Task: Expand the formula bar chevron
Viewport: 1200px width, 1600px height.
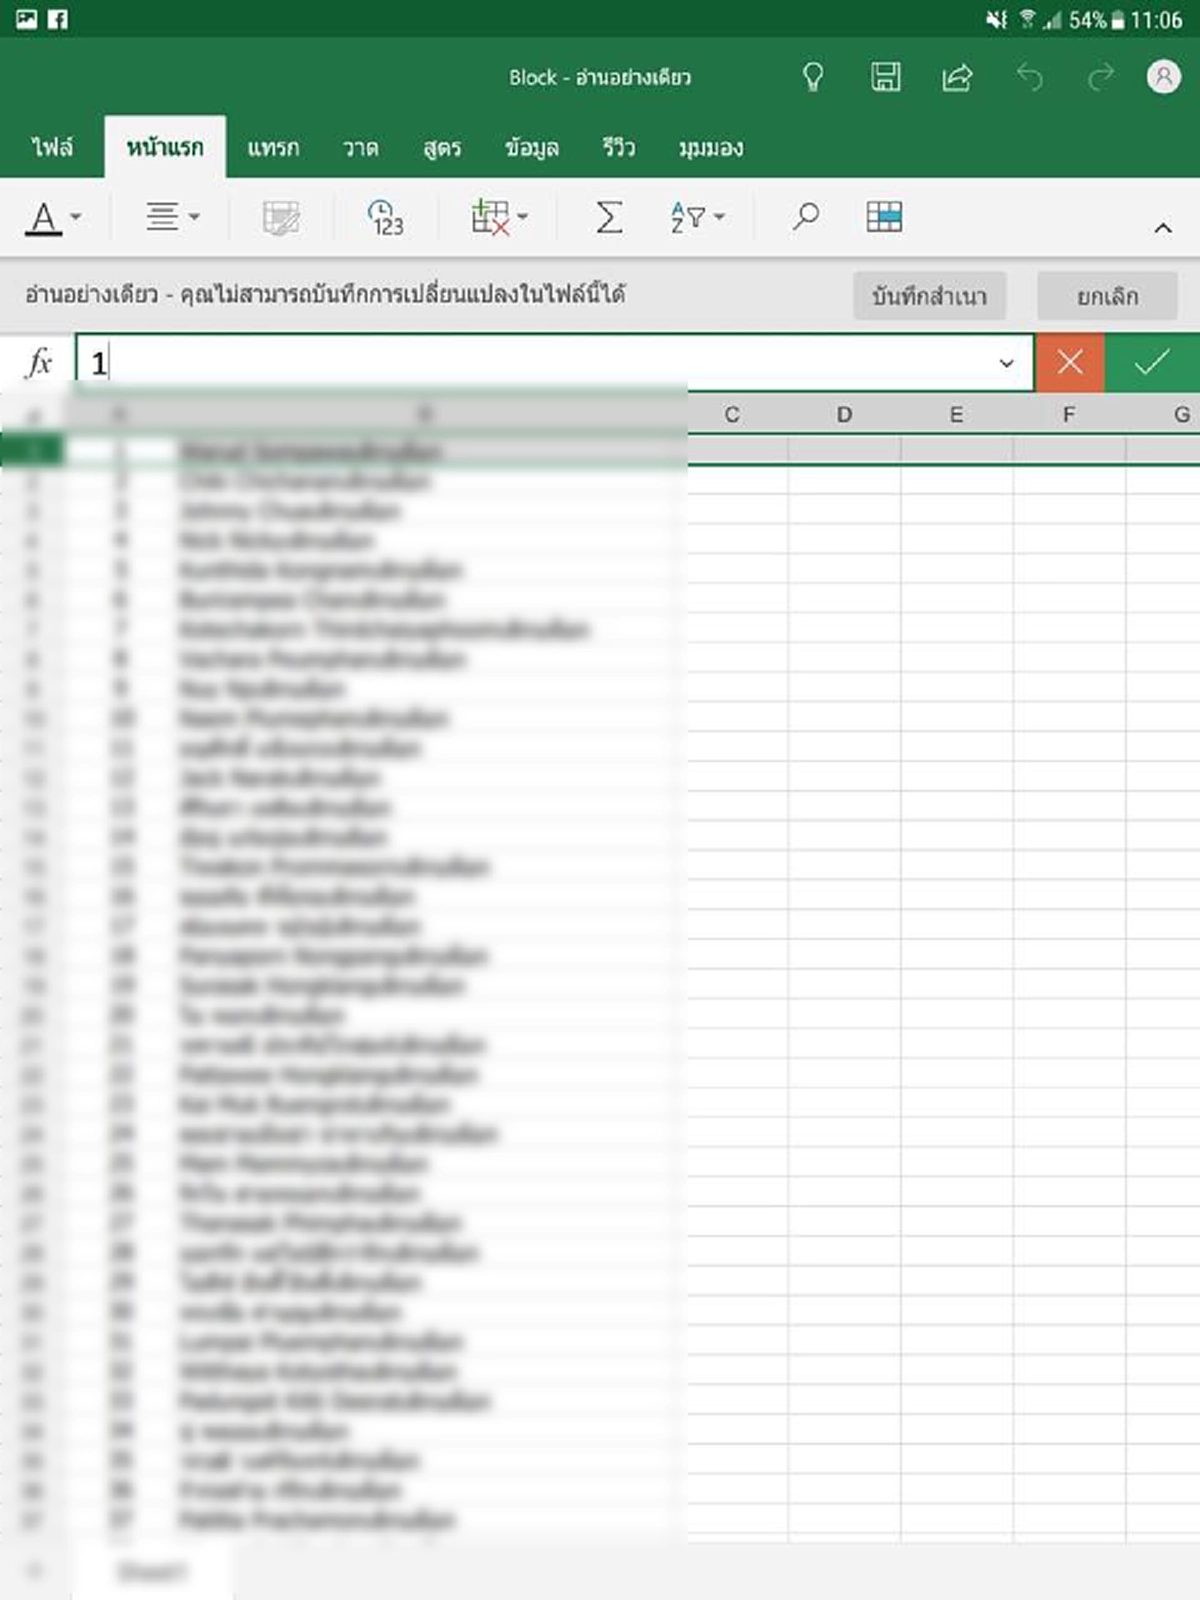Action: tap(1007, 363)
